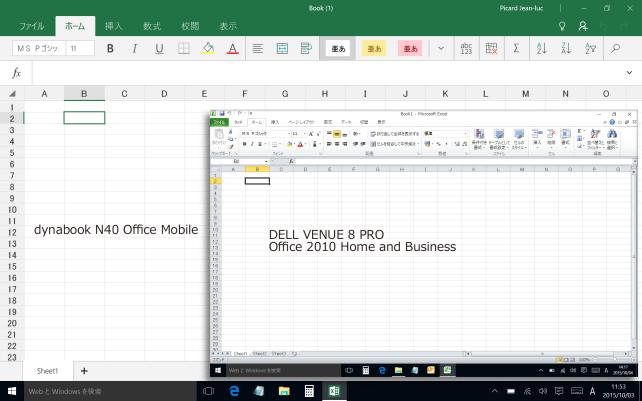642x401 pixels.
Task: Open the Name Box dropdown in Excel 2010
Action: click(266, 161)
